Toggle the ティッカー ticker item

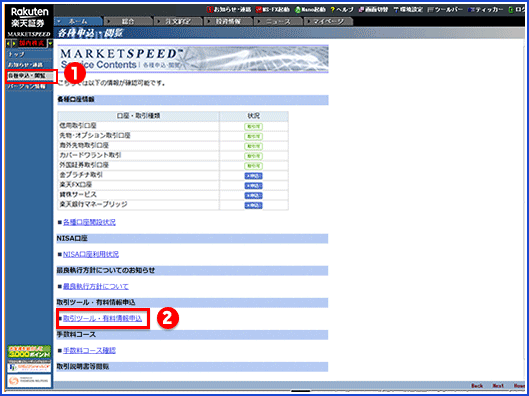tap(485, 9)
